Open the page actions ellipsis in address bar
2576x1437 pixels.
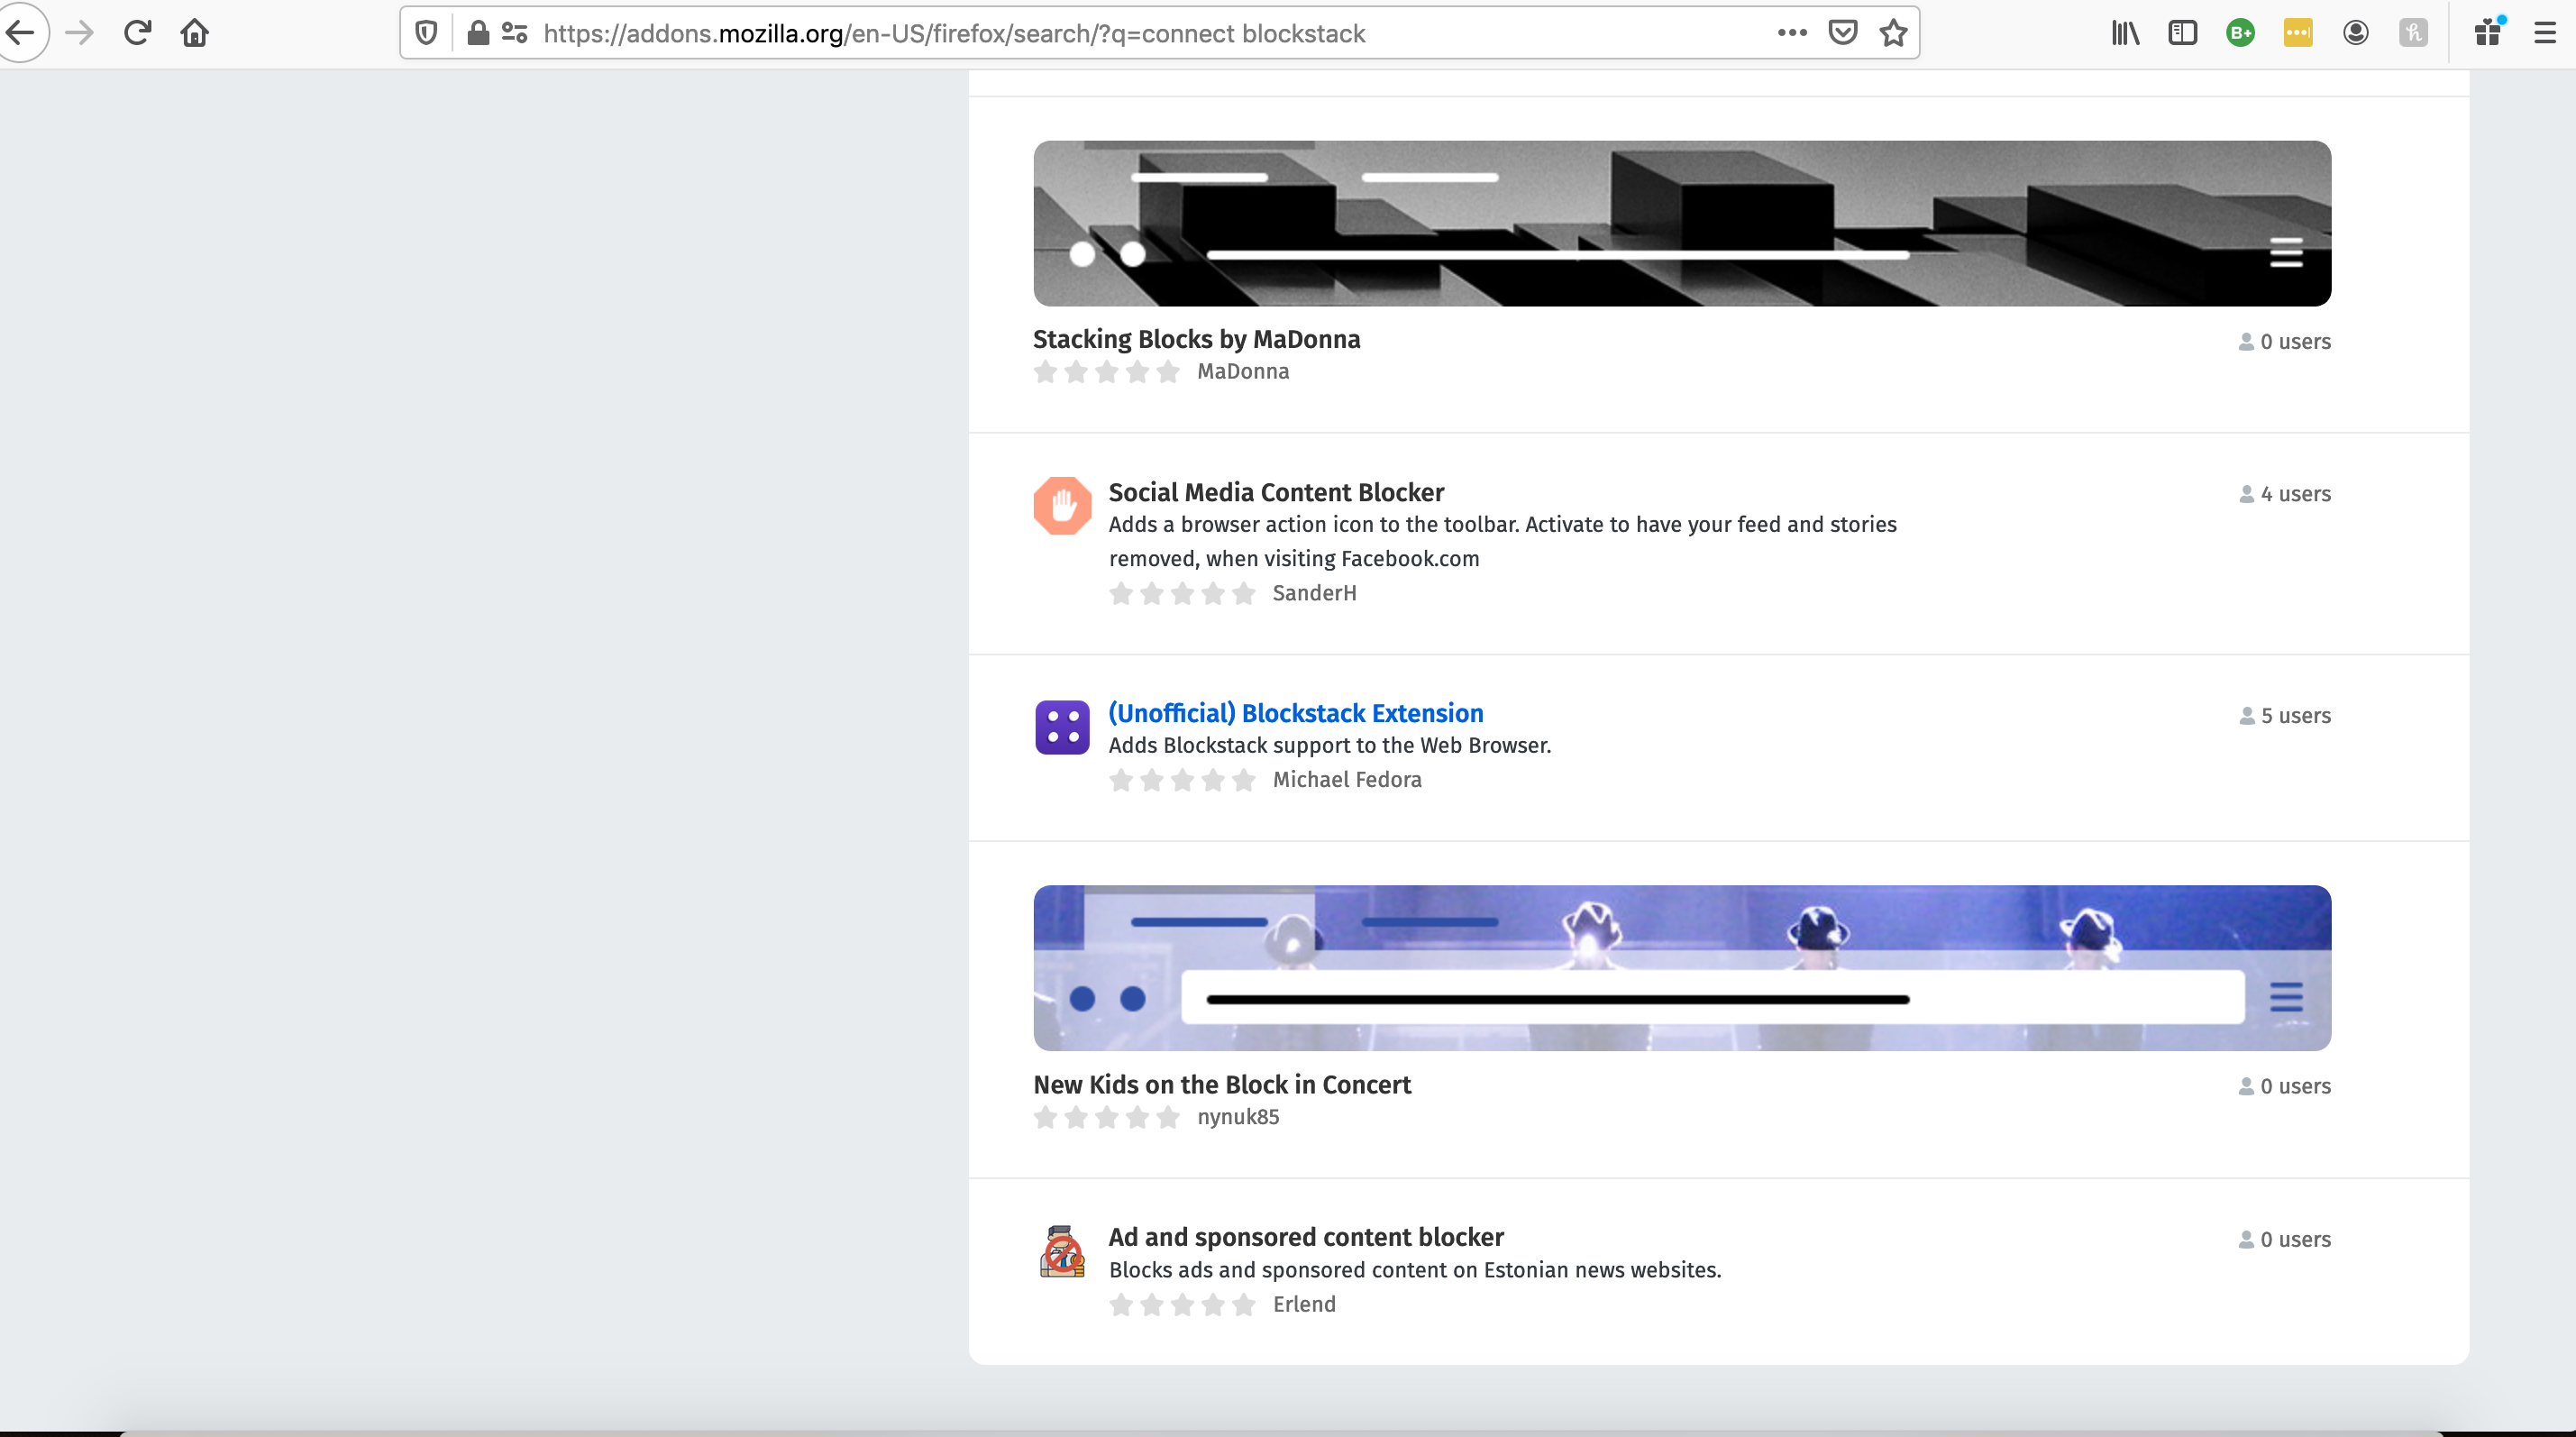coord(1792,33)
